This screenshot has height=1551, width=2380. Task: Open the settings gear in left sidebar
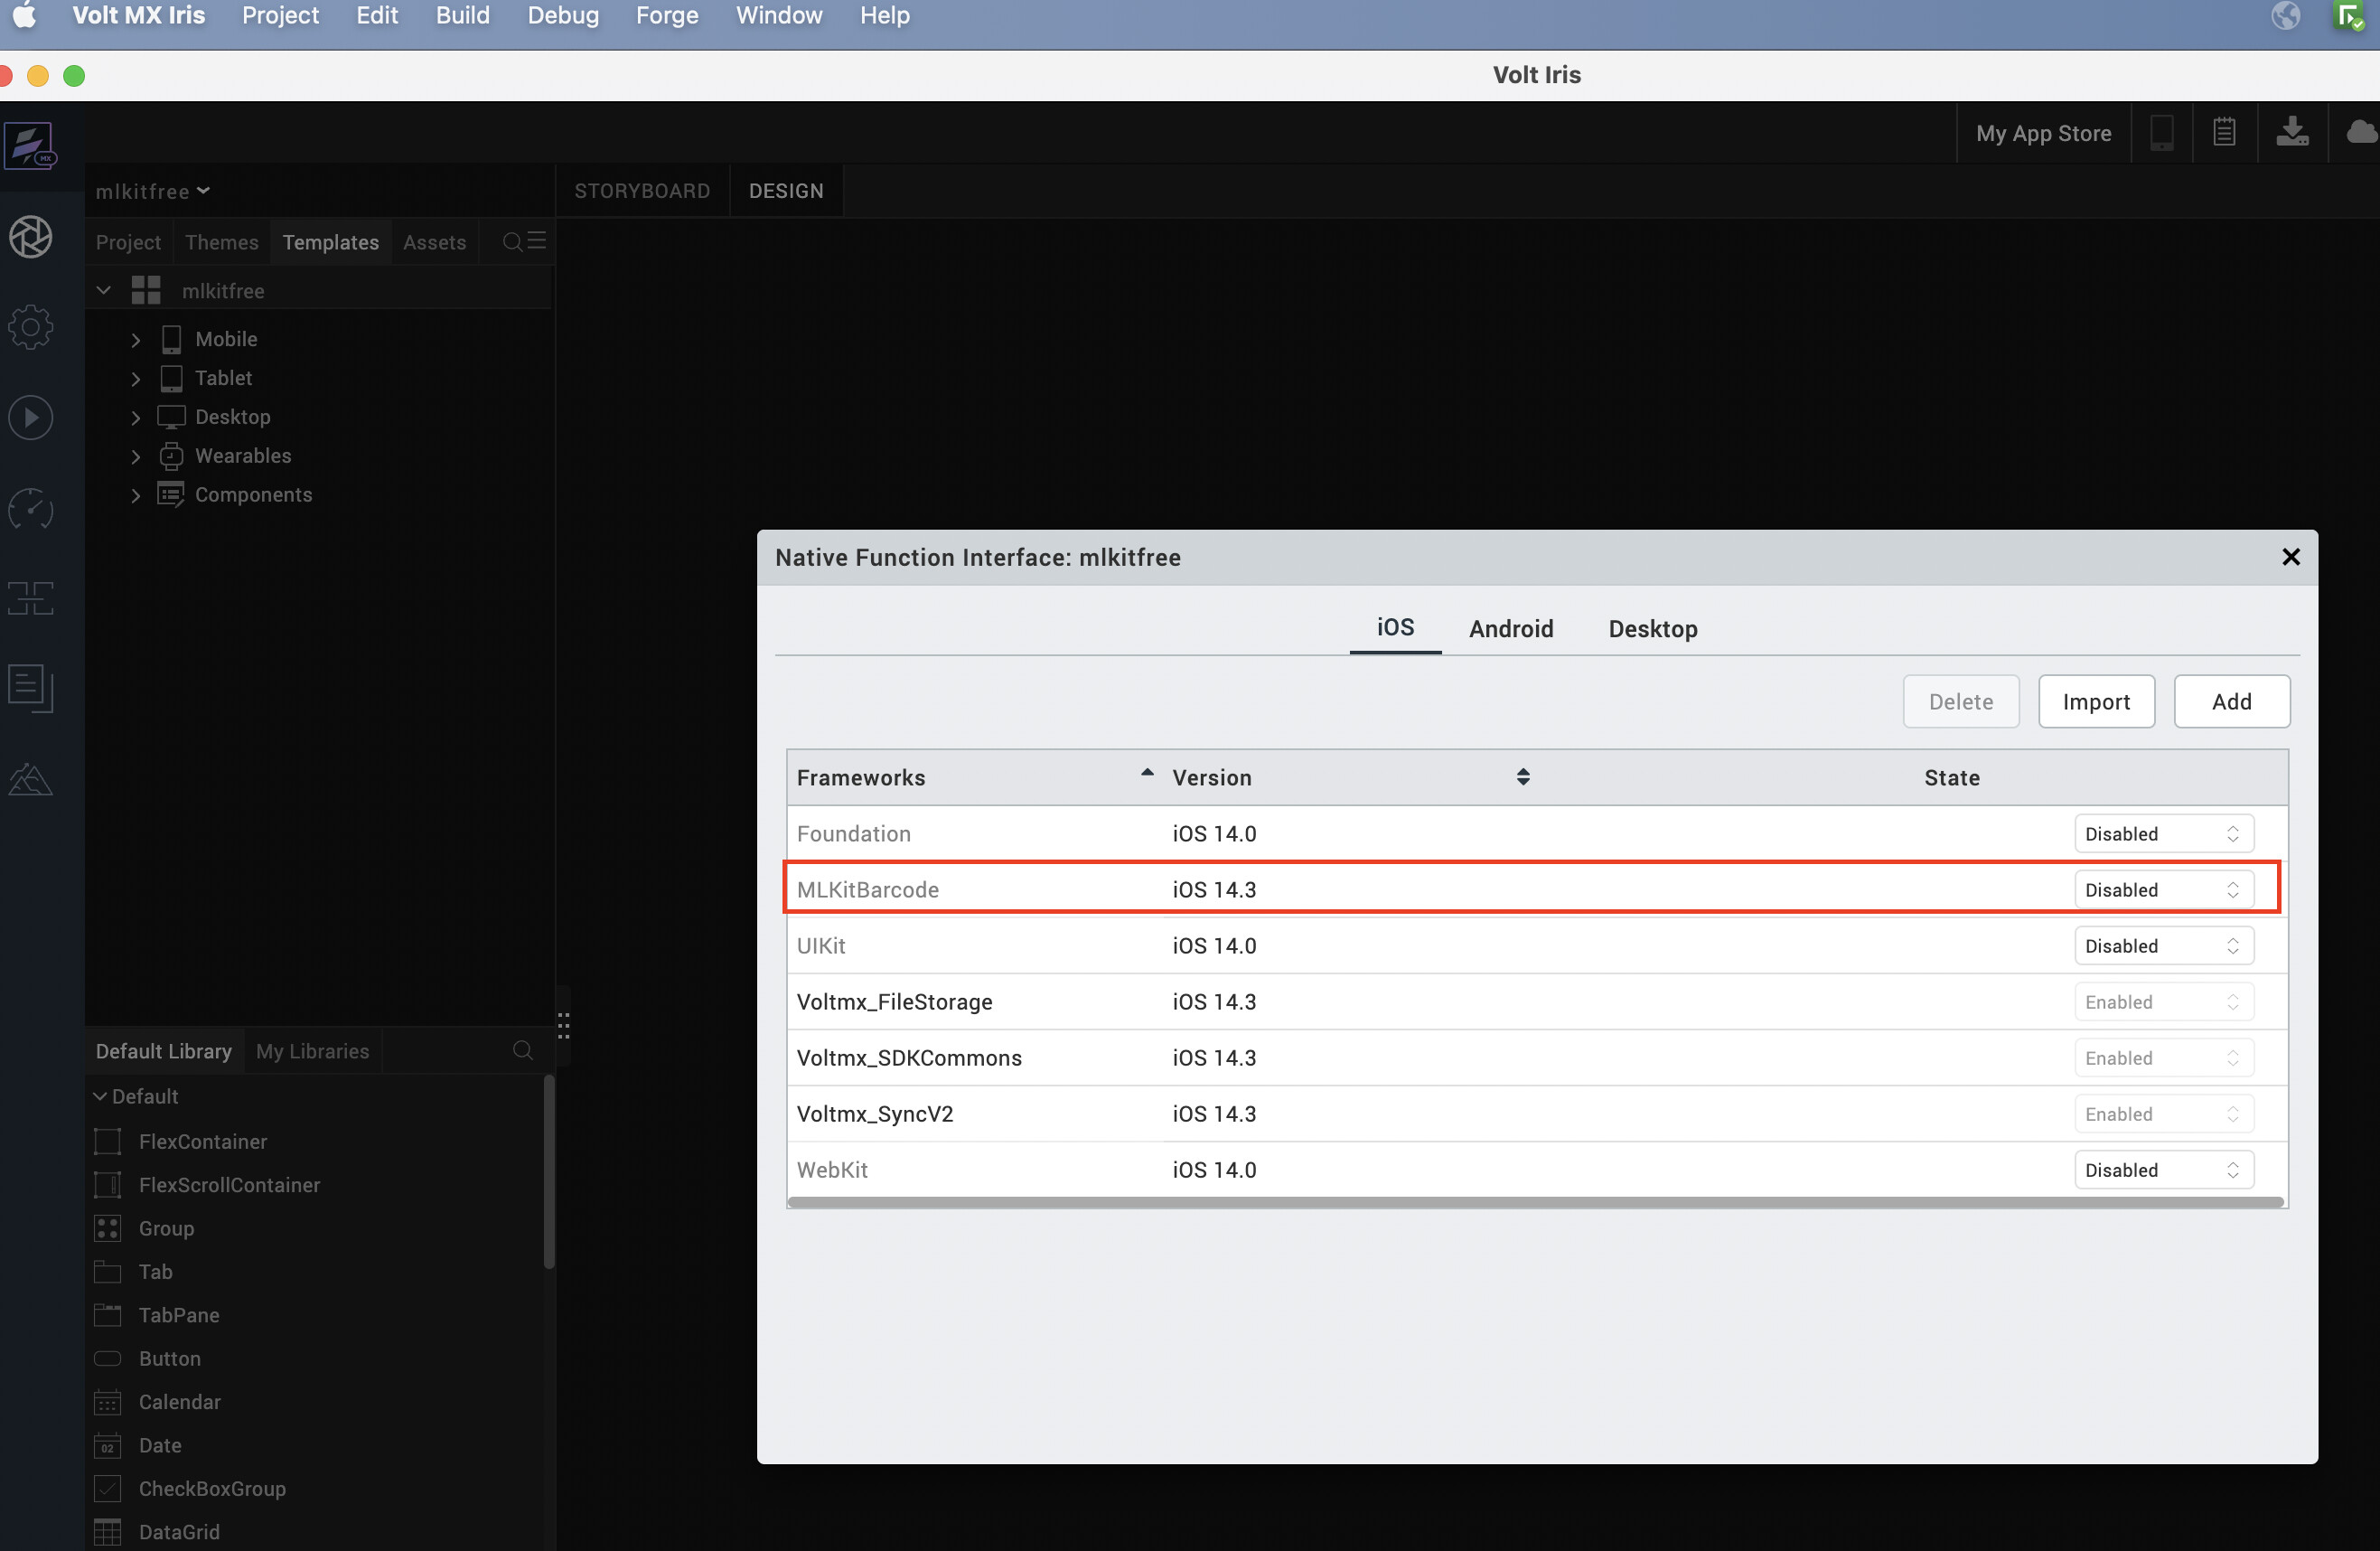click(x=31, y=327)
